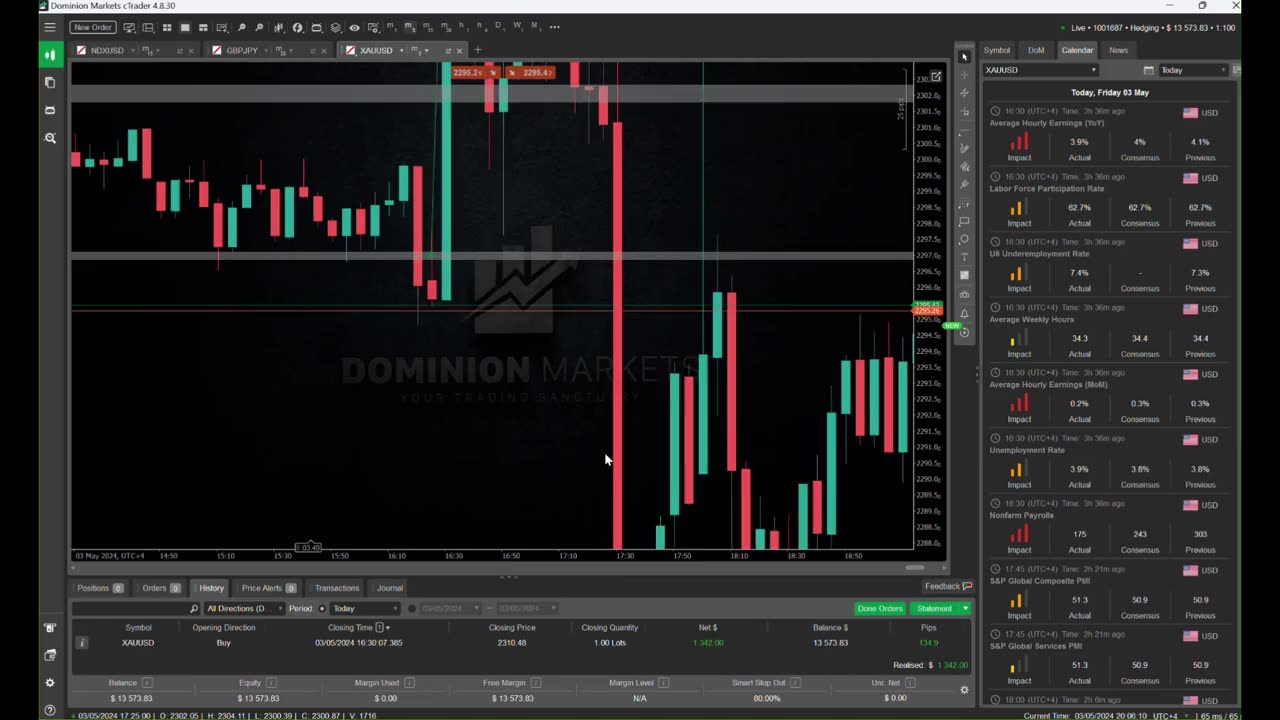This screenshot has width=1280, height=720.
Task: Select the ellipse shape drawing tool
Action: [x=964, y=239]
